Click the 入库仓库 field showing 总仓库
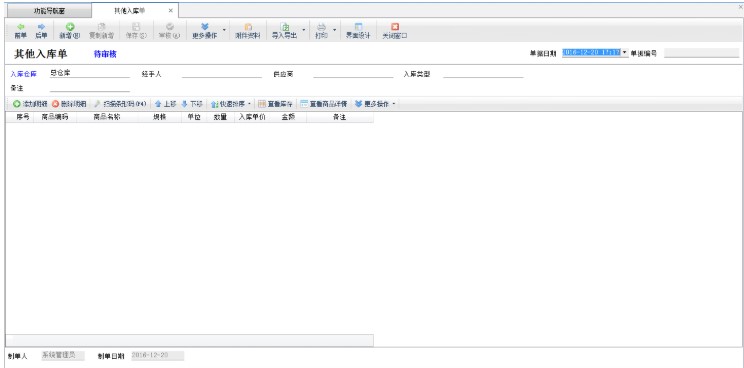744x368 pixels. pyautogui.click(x=90, y=74)
